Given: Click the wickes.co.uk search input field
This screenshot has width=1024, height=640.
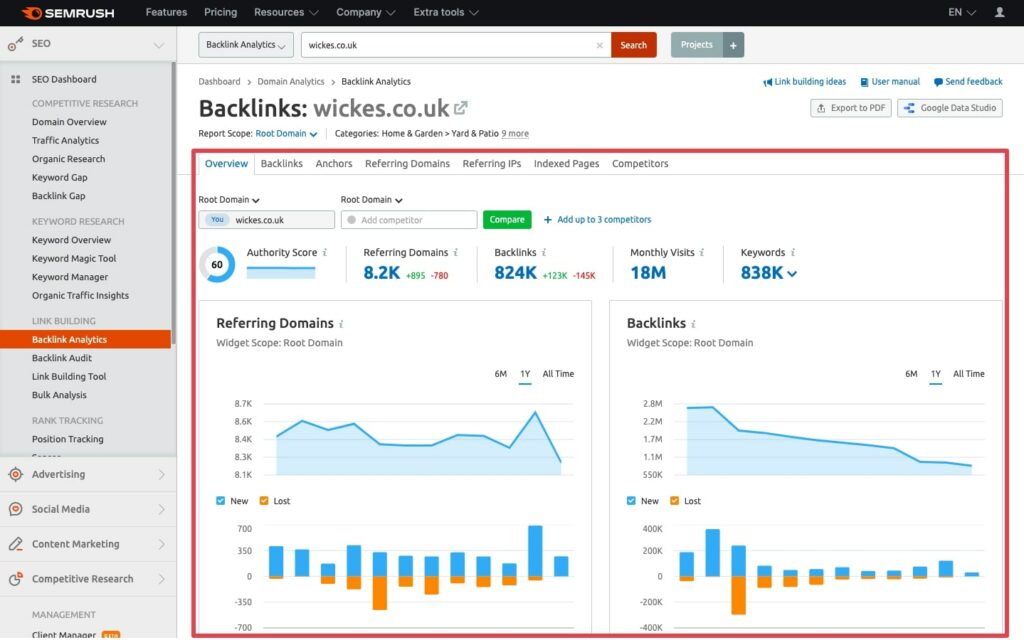Looking at the screenshot, I should [x=456, y=45].
